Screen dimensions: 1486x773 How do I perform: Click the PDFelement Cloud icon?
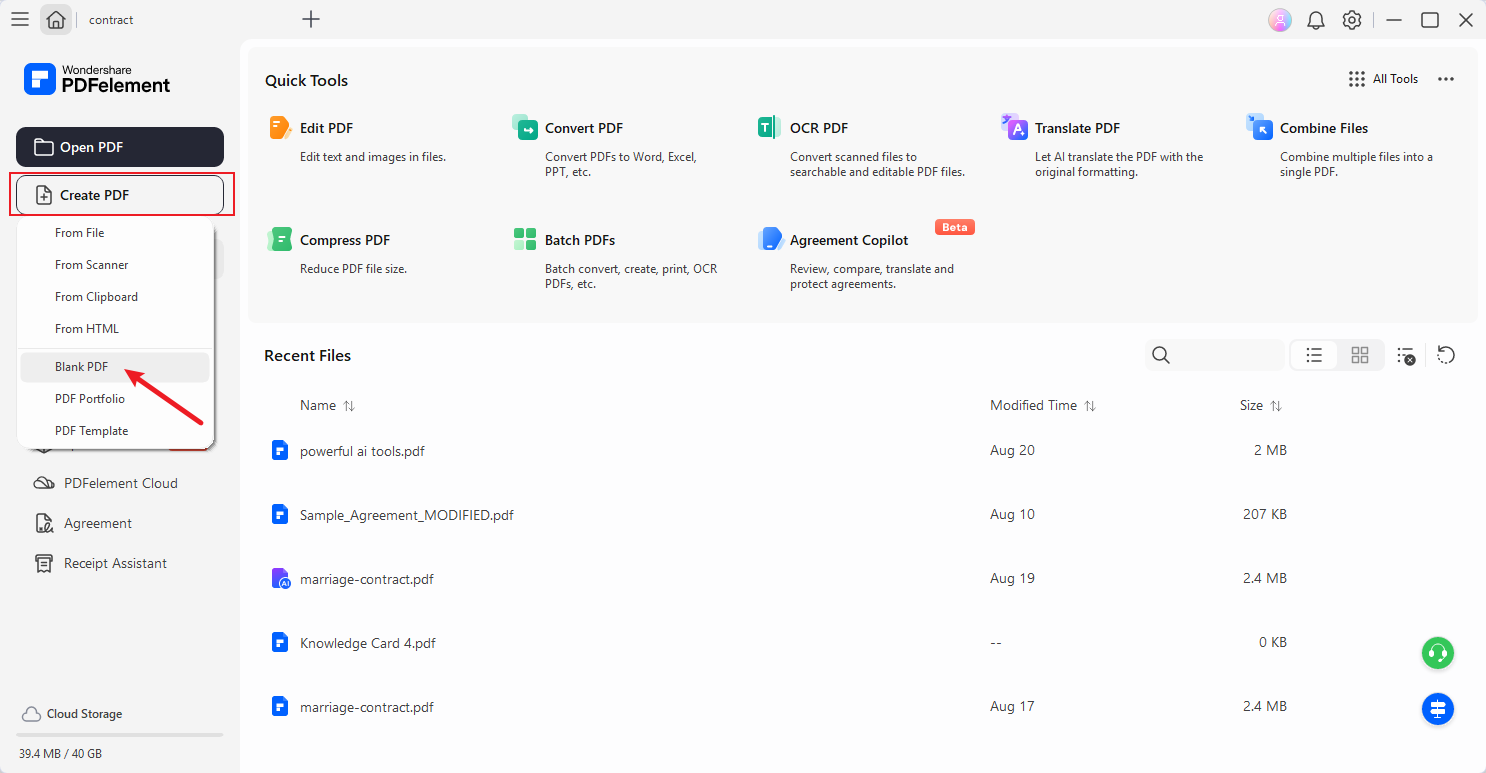click(44, 483)
